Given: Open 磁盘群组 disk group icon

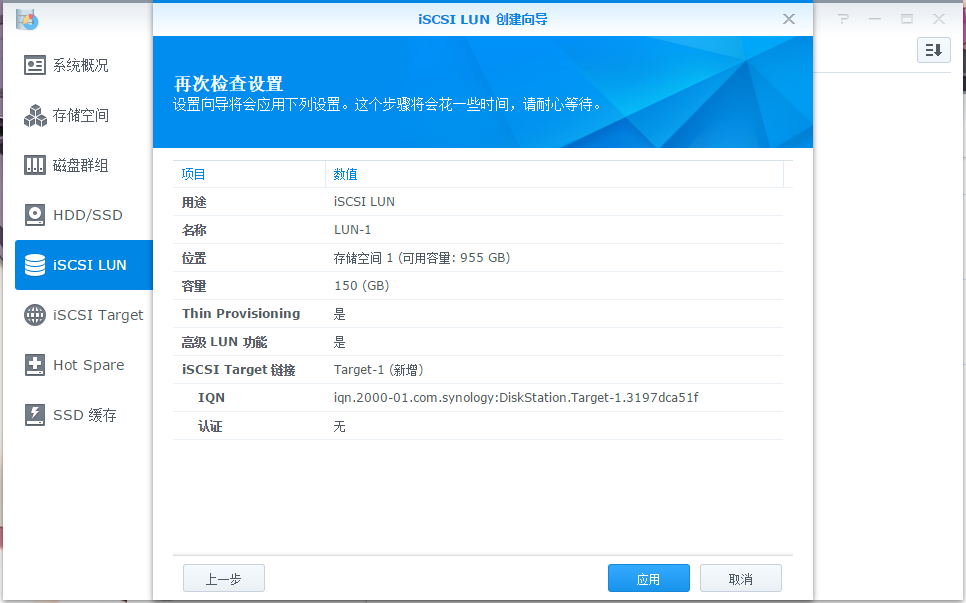Looking at the screenshot, I should [x=36, y=165].
